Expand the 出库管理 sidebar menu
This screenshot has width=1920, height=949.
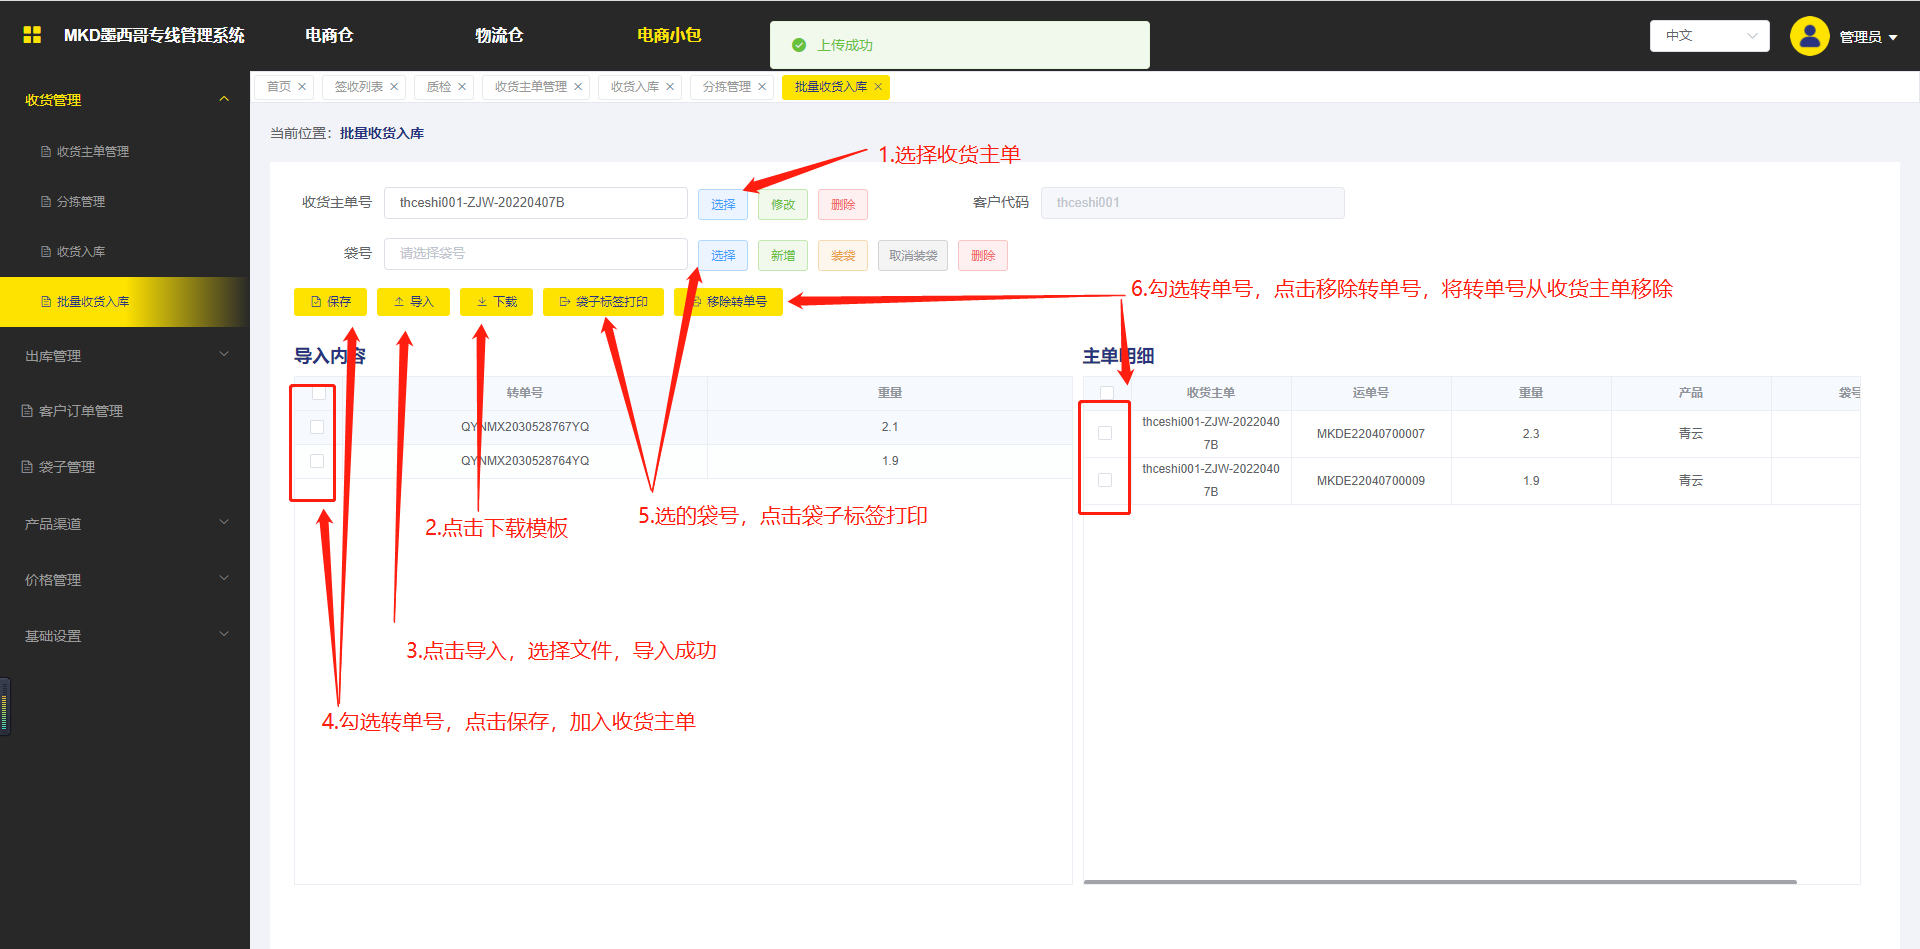coord(125,356)
